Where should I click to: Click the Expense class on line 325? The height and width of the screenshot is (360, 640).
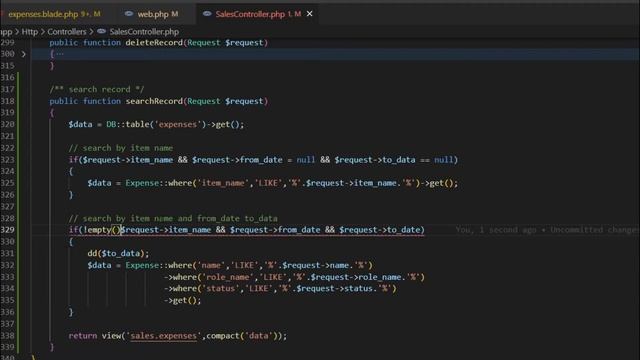(x=142, y=183)
